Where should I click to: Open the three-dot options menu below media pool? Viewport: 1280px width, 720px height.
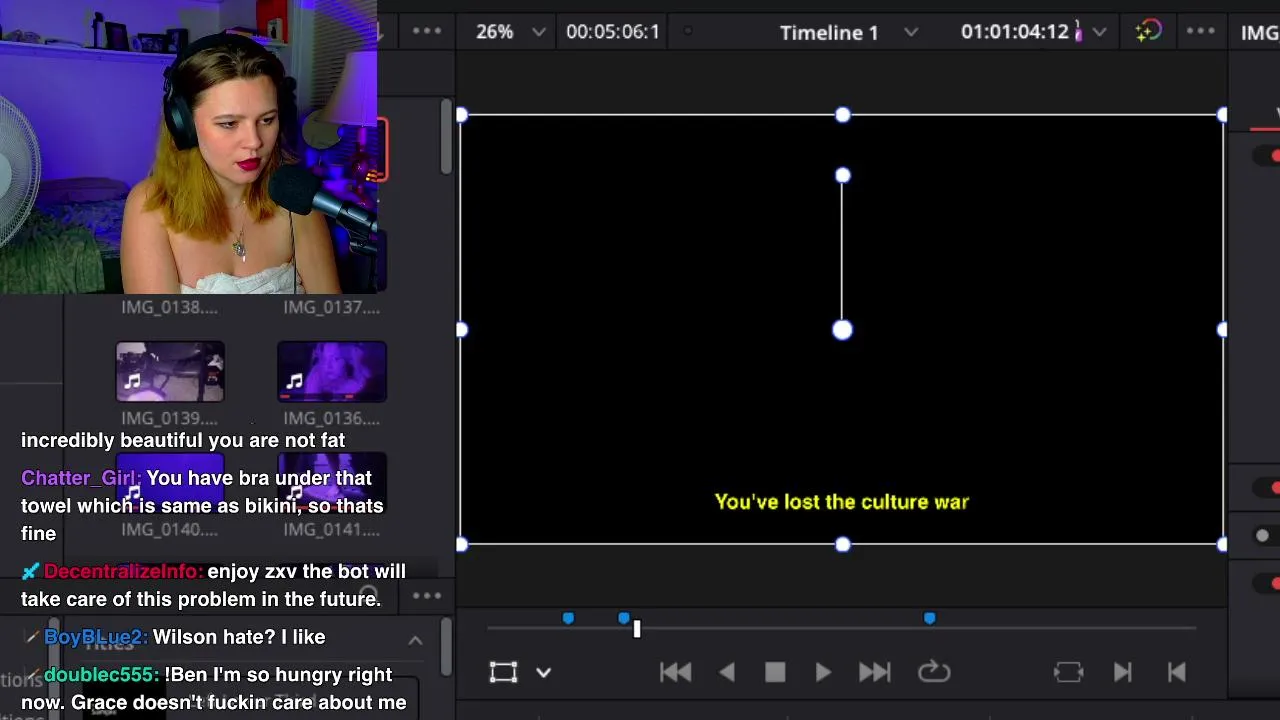pos(427,596)
